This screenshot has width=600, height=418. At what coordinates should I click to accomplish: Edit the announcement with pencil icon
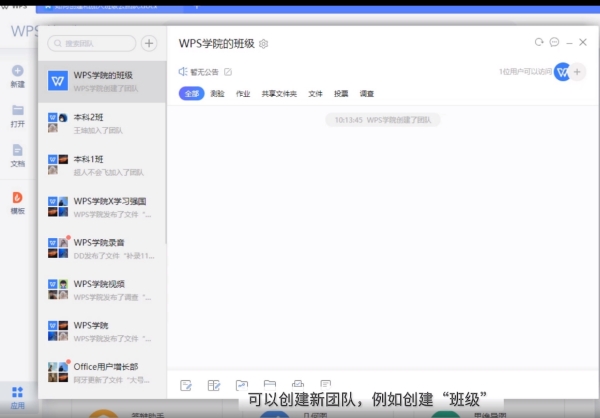coord(228,72)
